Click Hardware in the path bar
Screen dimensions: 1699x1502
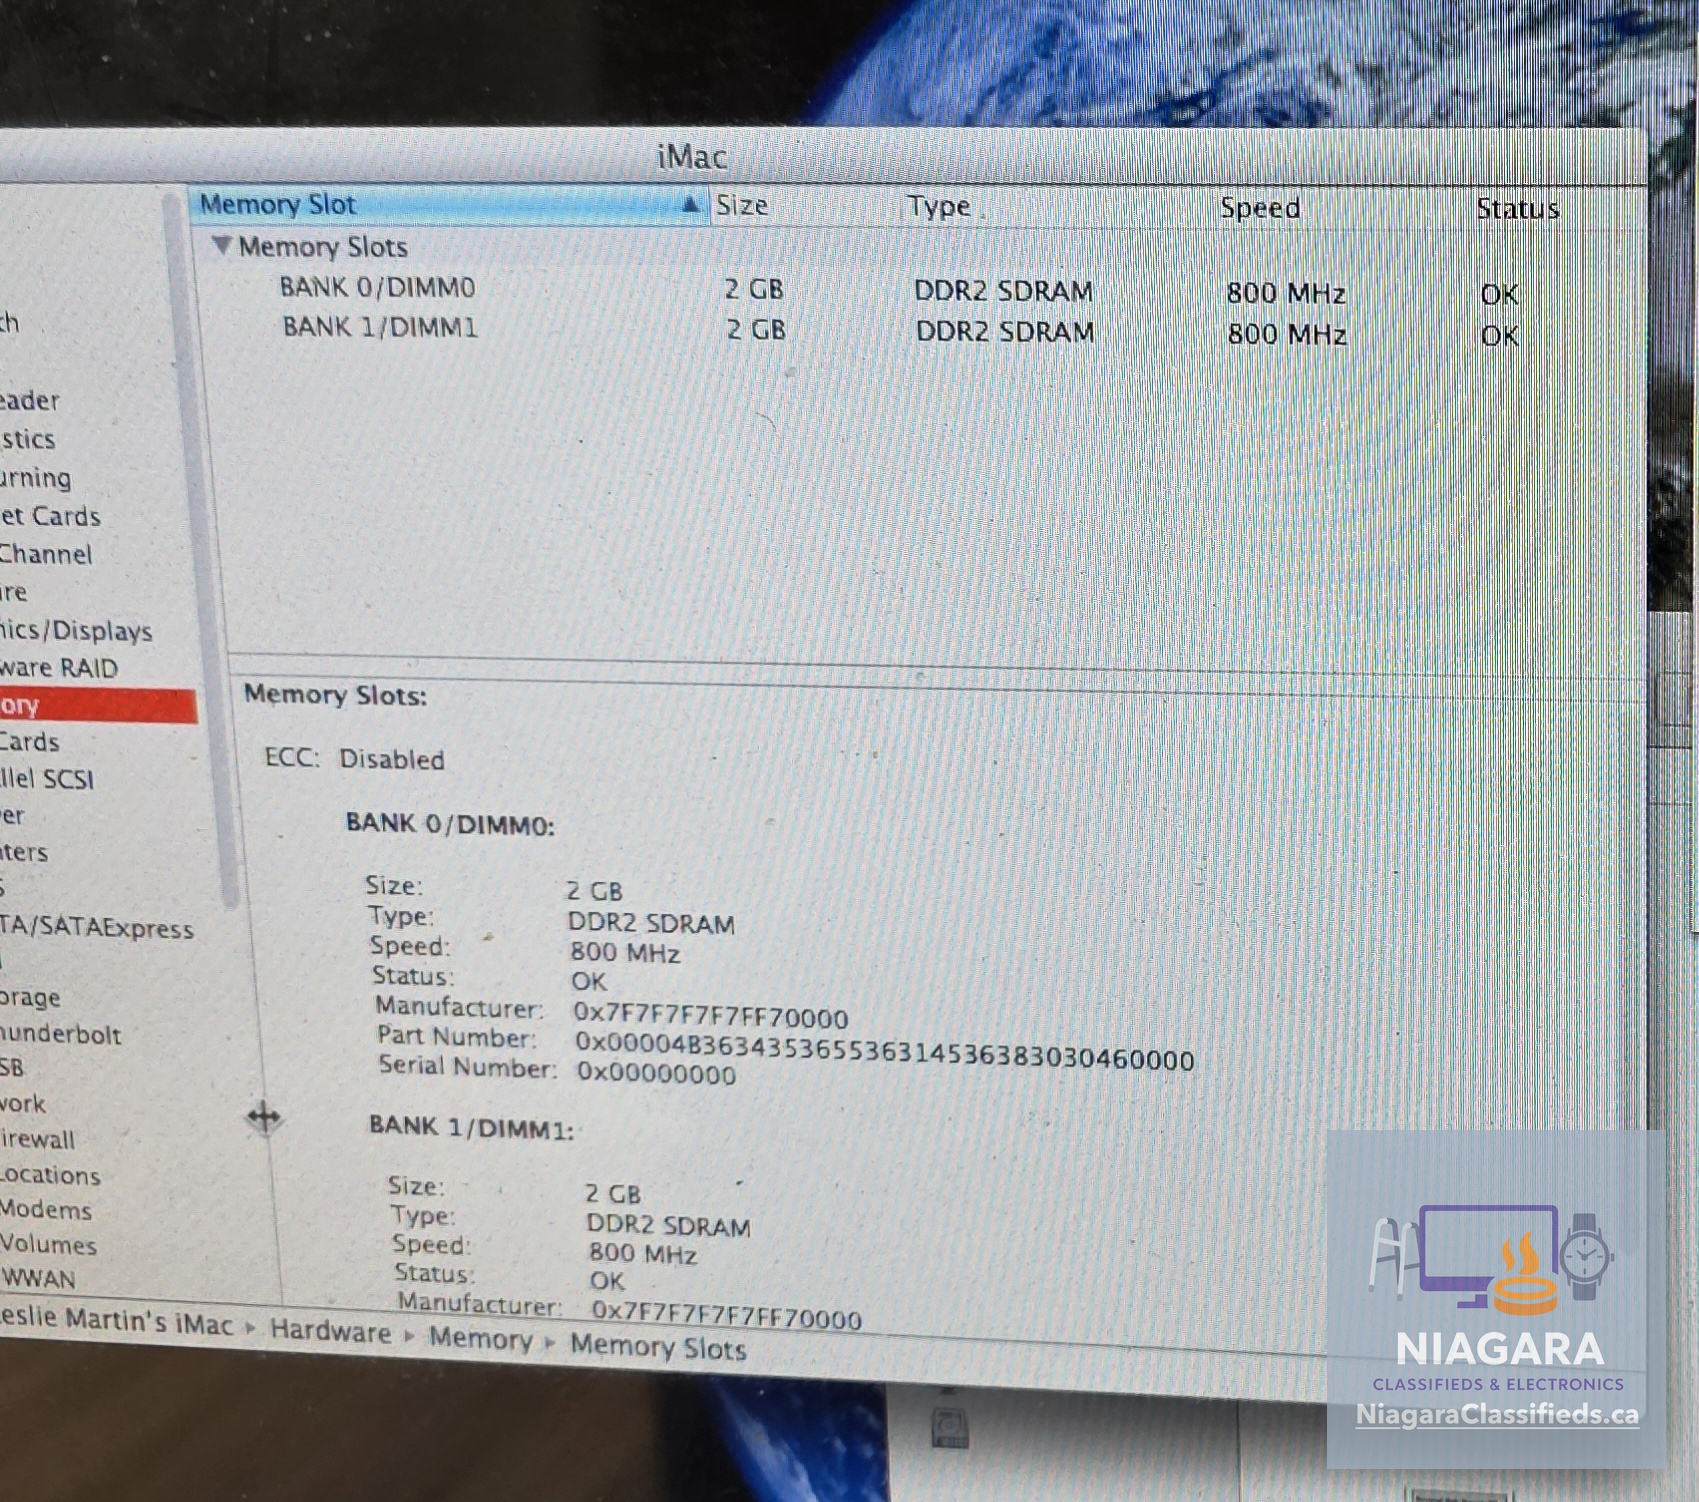pos(330,1331)
